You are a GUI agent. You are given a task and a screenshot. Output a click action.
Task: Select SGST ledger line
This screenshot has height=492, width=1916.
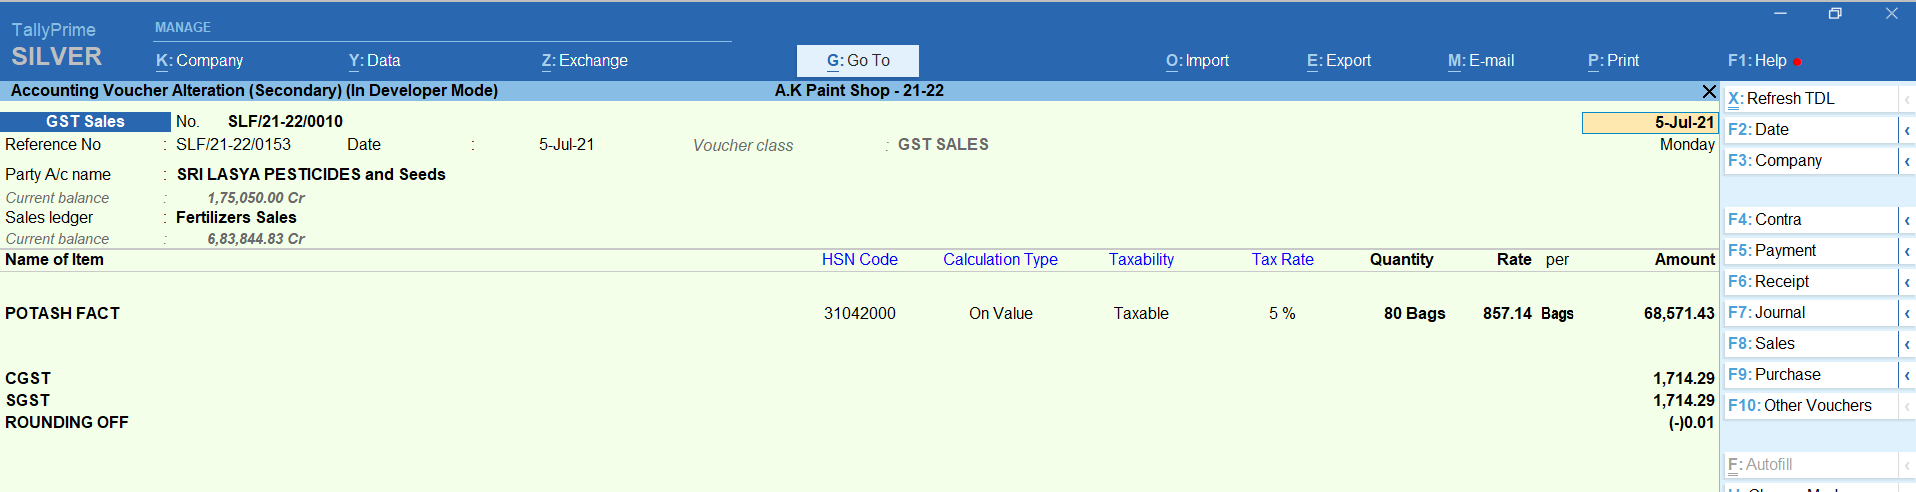[x=858, y=400]
